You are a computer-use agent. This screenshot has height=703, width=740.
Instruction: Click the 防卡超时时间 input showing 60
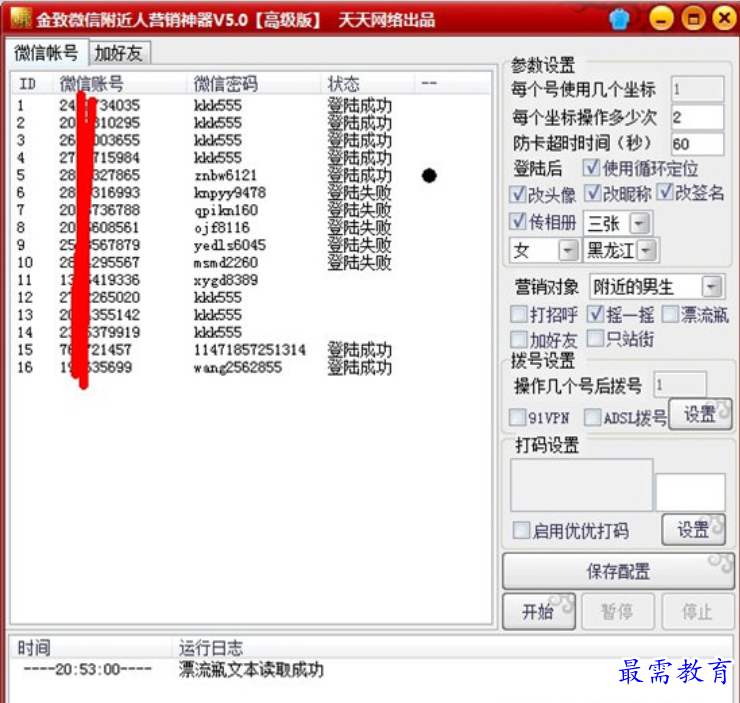coord(697,143)
